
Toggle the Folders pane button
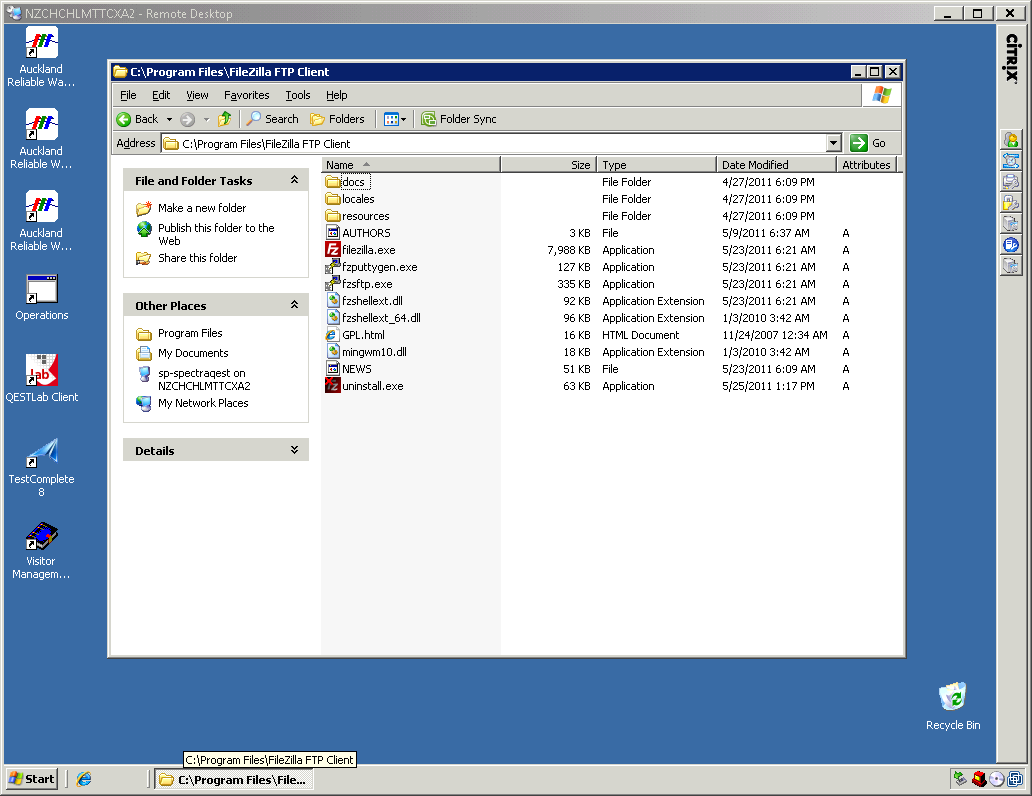point(337,119)
